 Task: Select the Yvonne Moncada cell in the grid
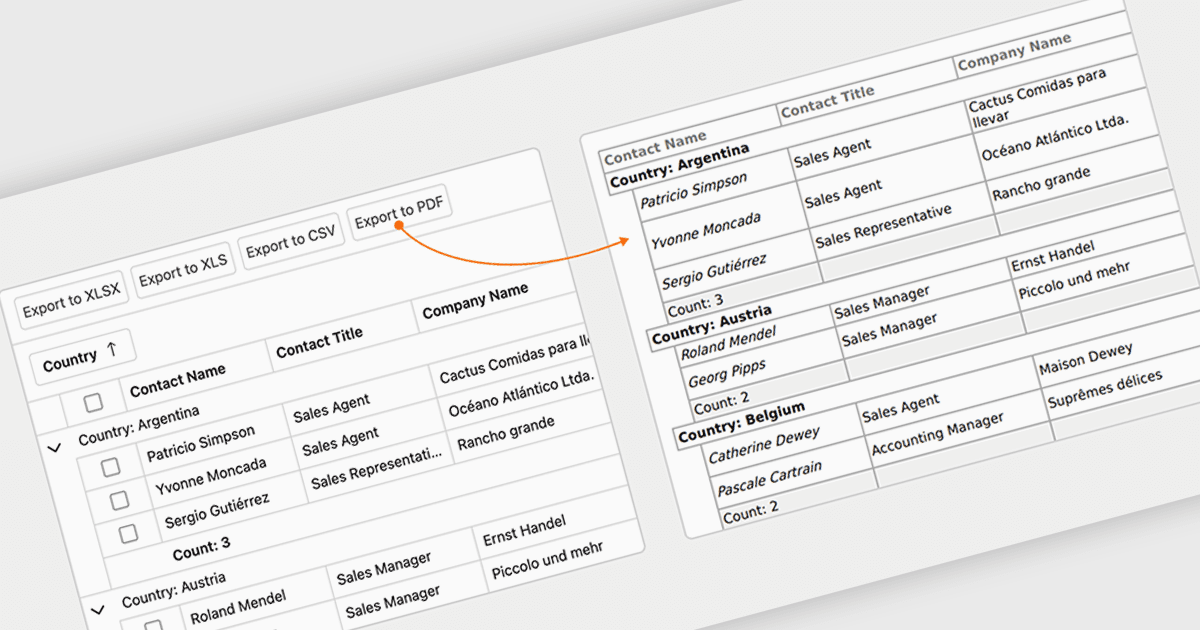pyautogui.click(x=210, y=477)
